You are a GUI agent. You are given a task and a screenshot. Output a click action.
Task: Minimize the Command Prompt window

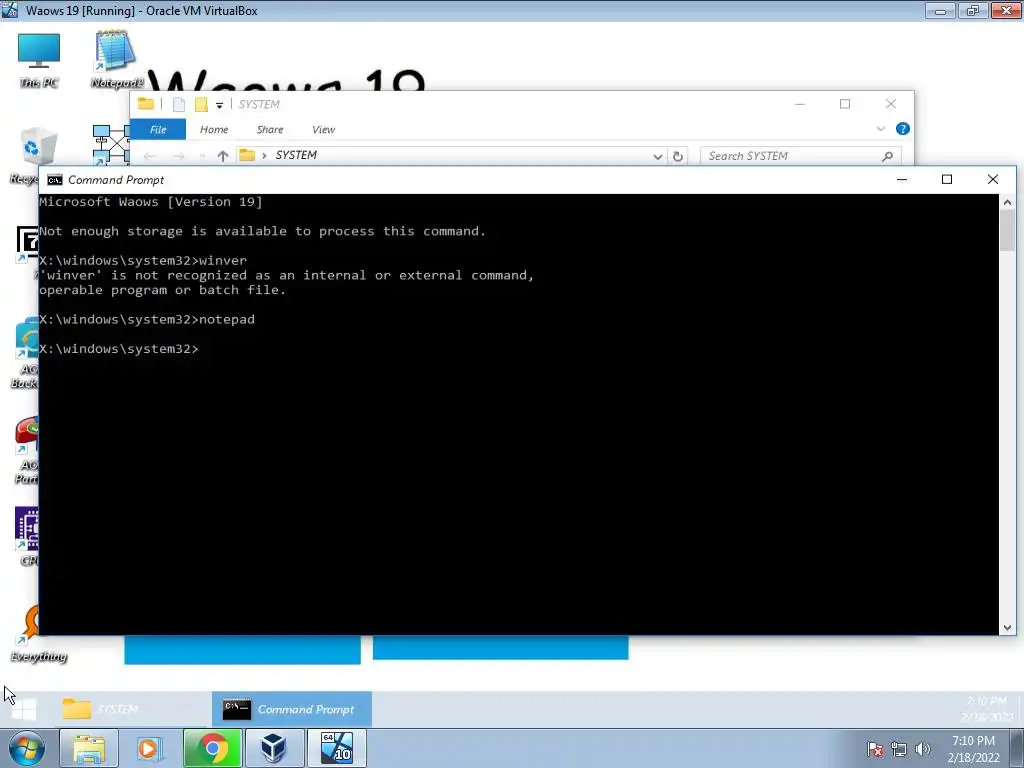(902, 180)
